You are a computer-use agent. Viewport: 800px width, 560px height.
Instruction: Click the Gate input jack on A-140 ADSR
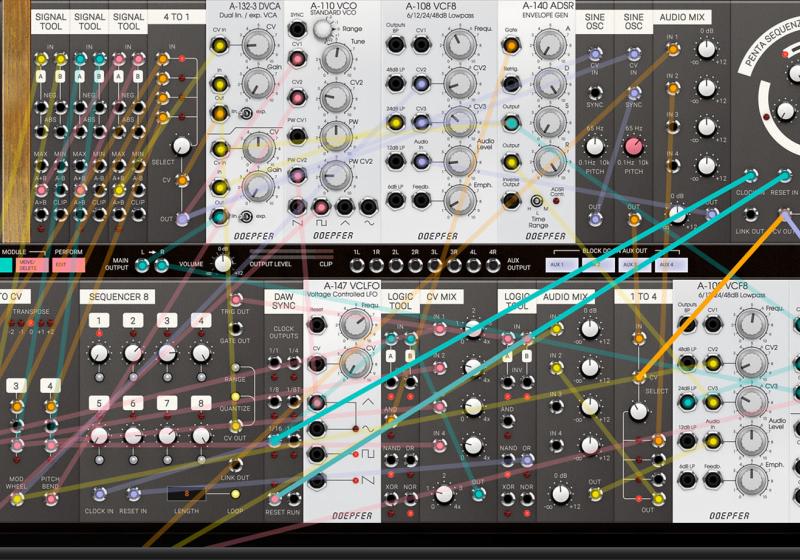pos(511,44)
